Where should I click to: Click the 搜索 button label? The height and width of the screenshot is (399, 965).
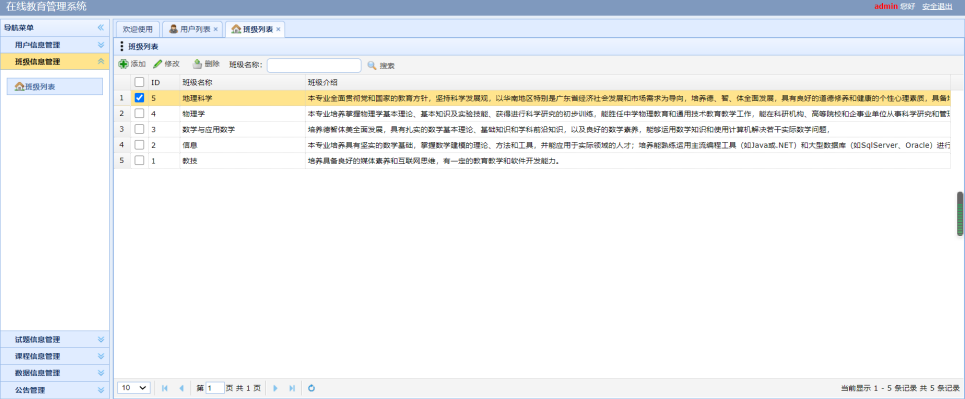pyautogui.click(x=386, y=66)
